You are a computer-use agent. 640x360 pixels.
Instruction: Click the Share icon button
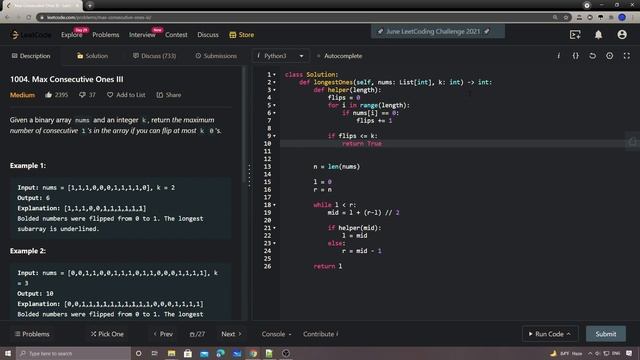(x=169, y=95)
